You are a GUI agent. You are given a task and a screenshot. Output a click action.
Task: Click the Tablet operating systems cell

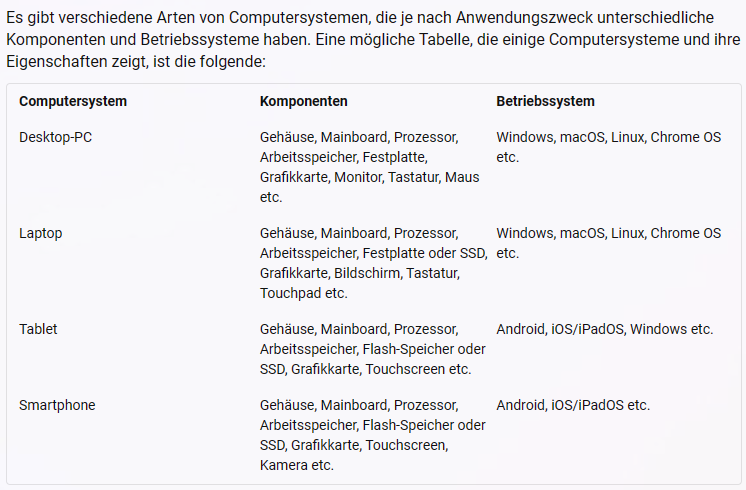[604, 329]
